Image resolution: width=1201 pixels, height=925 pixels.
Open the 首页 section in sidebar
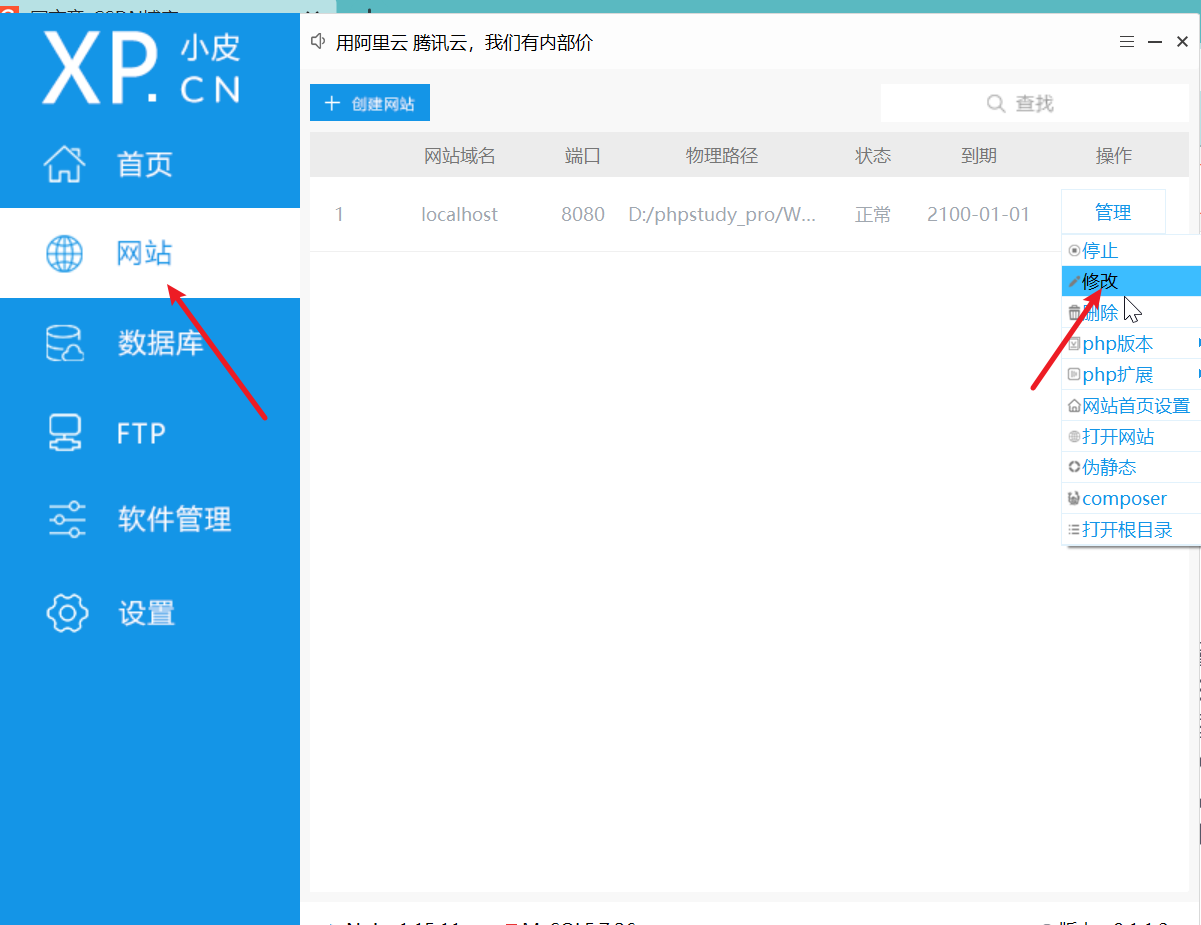point(150,164)
